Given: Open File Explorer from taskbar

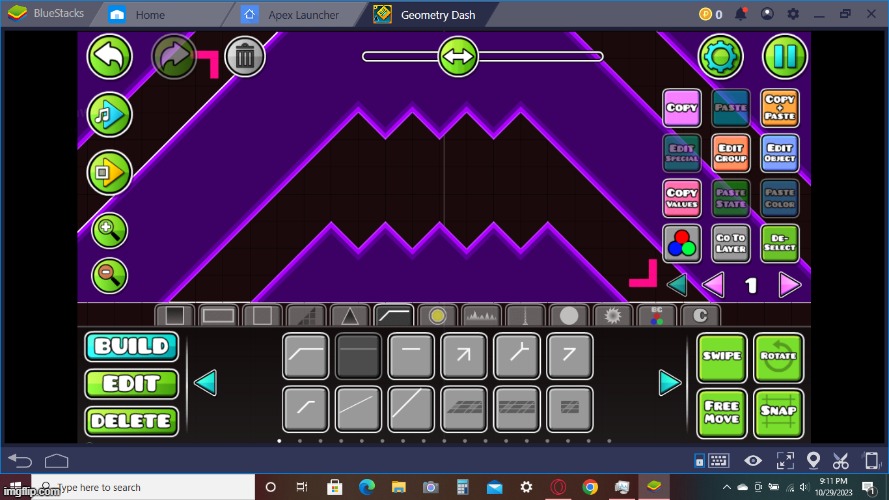Looking at the screenshot, I should [x=399, y=487].
